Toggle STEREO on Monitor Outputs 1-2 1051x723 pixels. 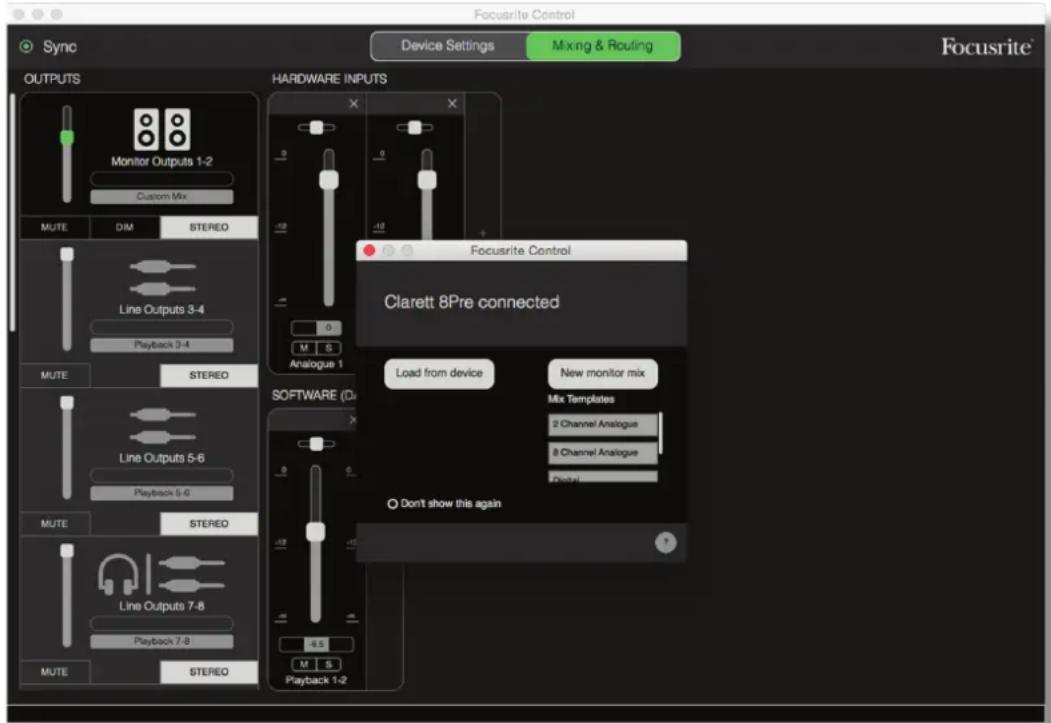point(208,227)
